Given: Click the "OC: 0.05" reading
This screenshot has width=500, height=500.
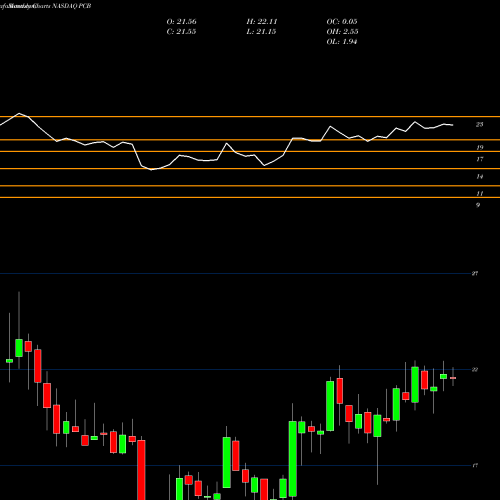Looking at the screenshot, I should click(342, 22).
